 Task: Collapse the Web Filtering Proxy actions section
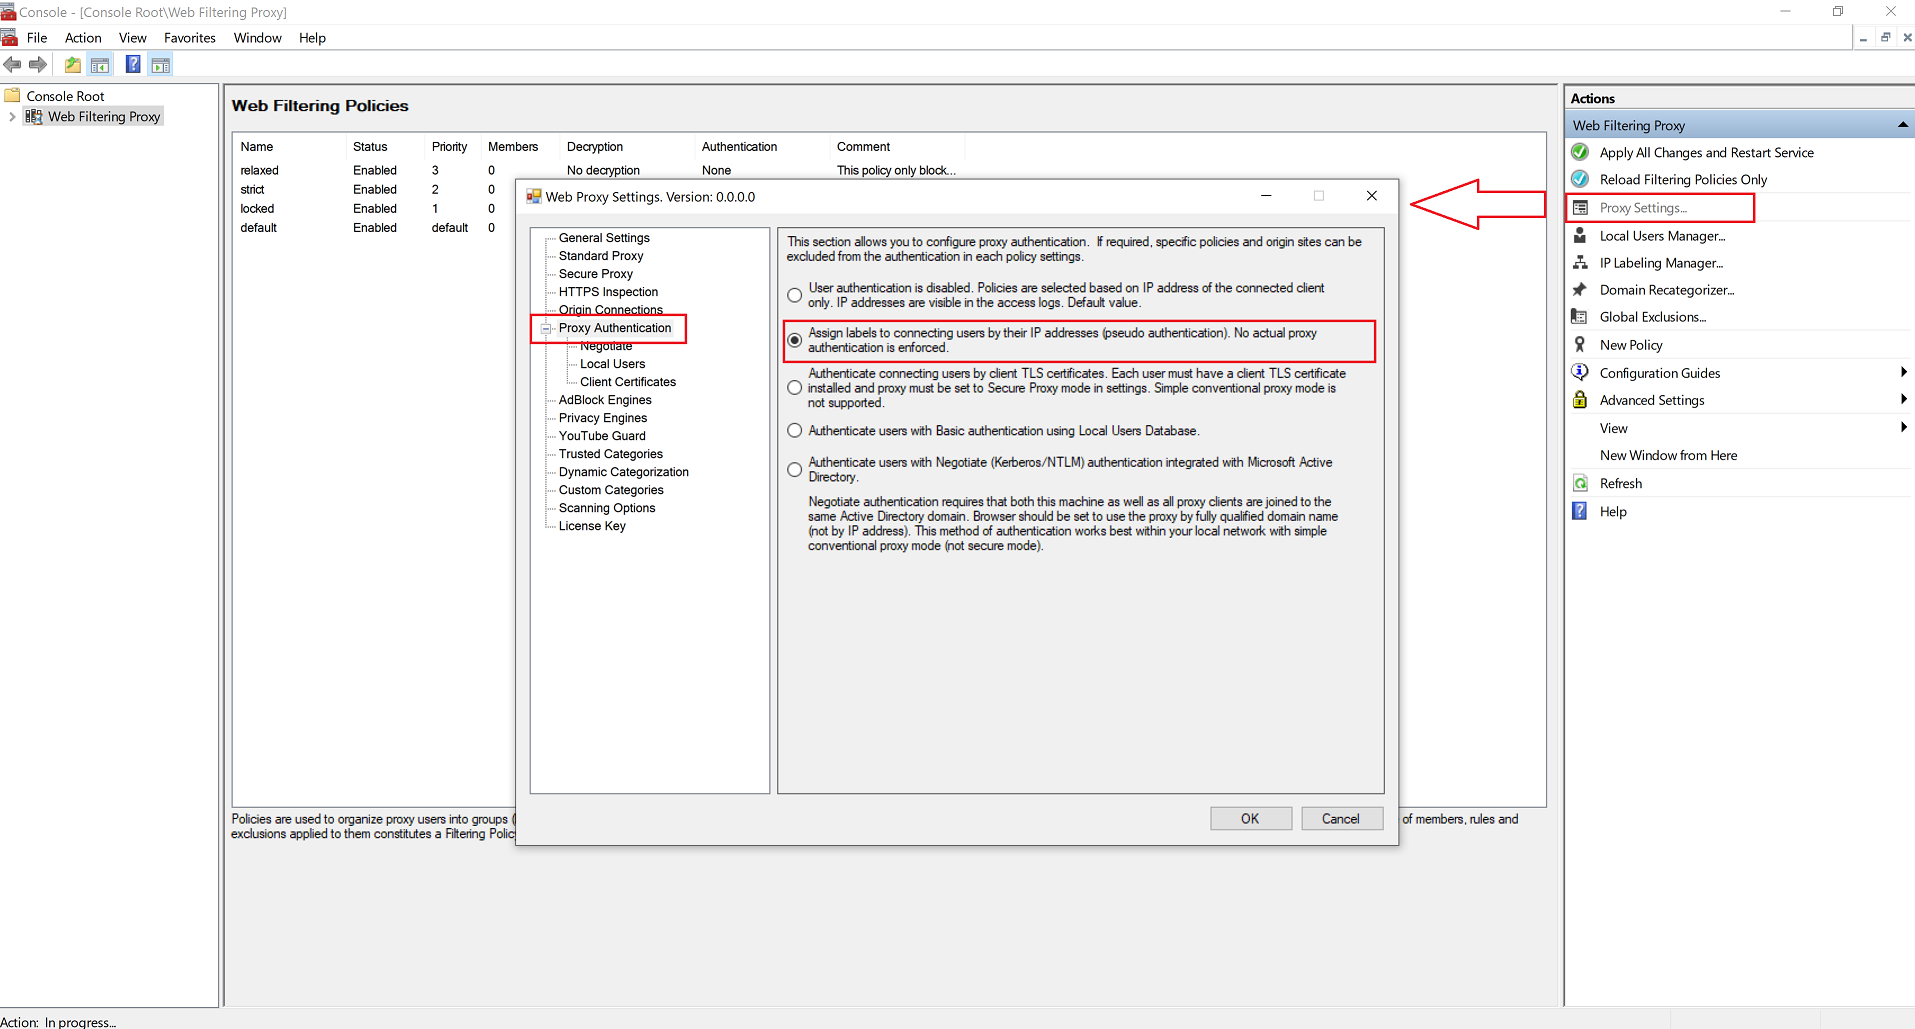tap(1902, 125)
